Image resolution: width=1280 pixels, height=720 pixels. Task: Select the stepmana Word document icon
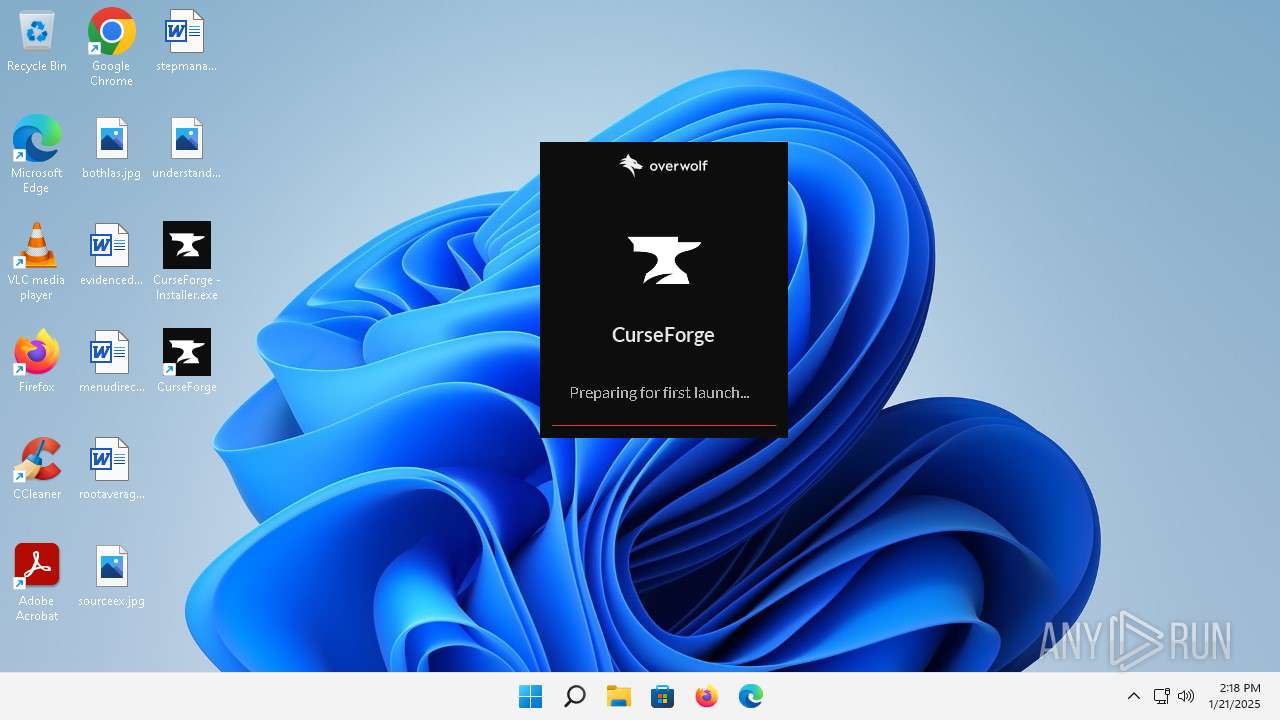(x=186, y=41)
